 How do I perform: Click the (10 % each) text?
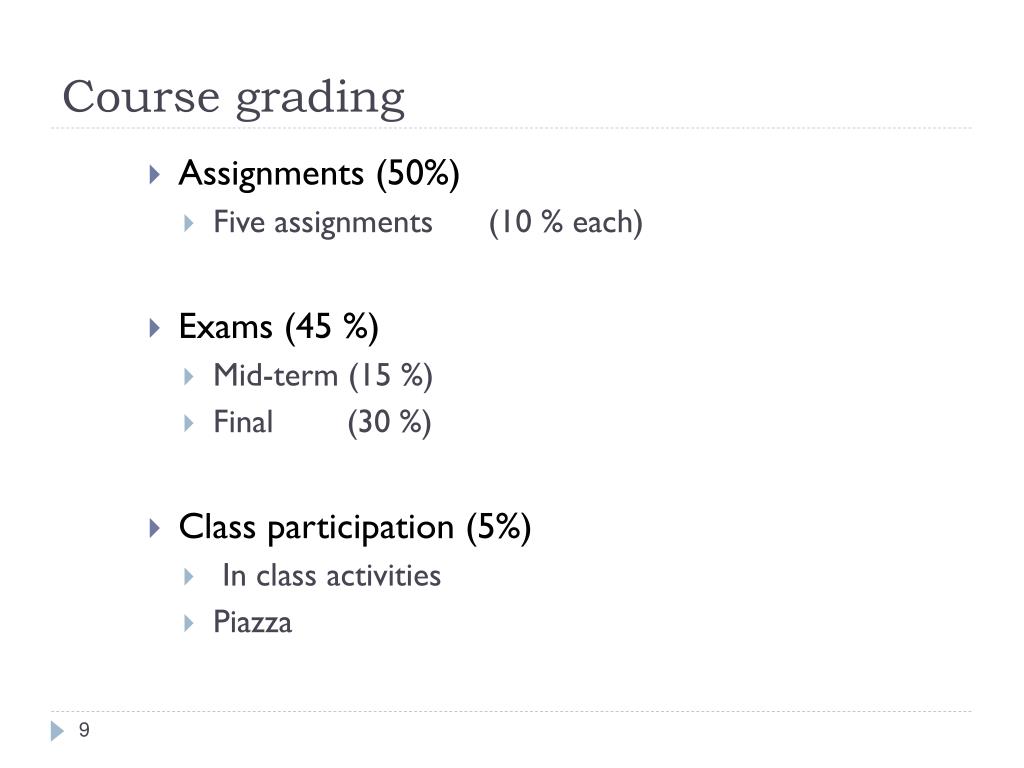(x=566, y=223)
